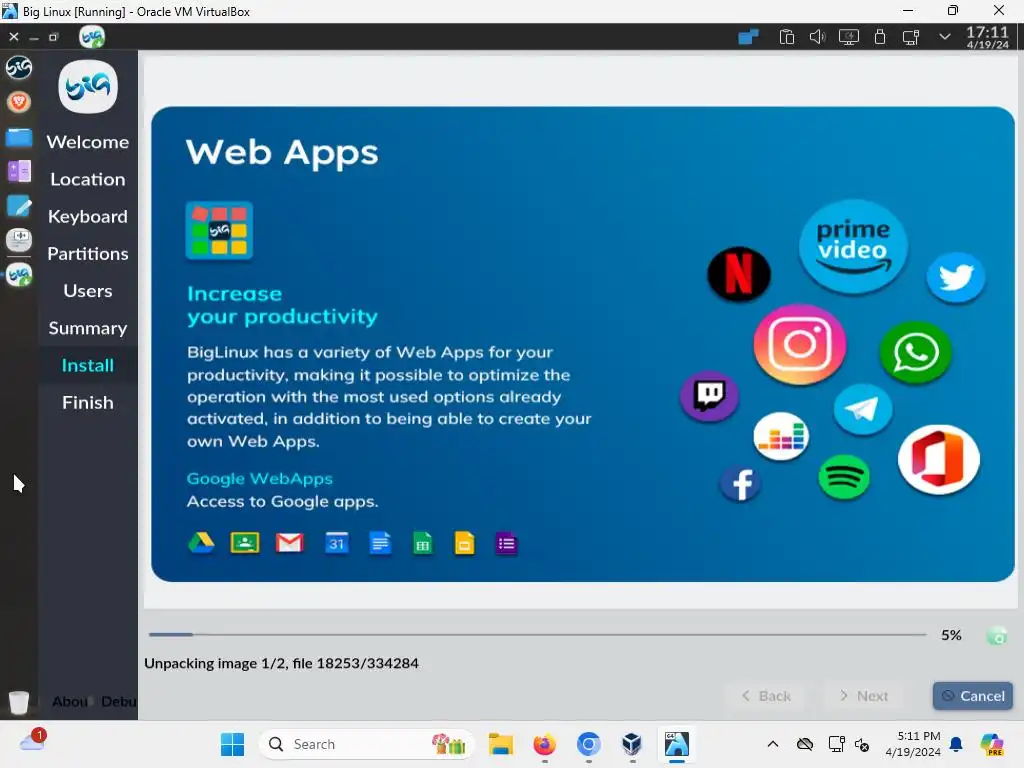Click the BigLinux Web Apps grid icon
Screen dimensions: 1024x768
[219, 231]
